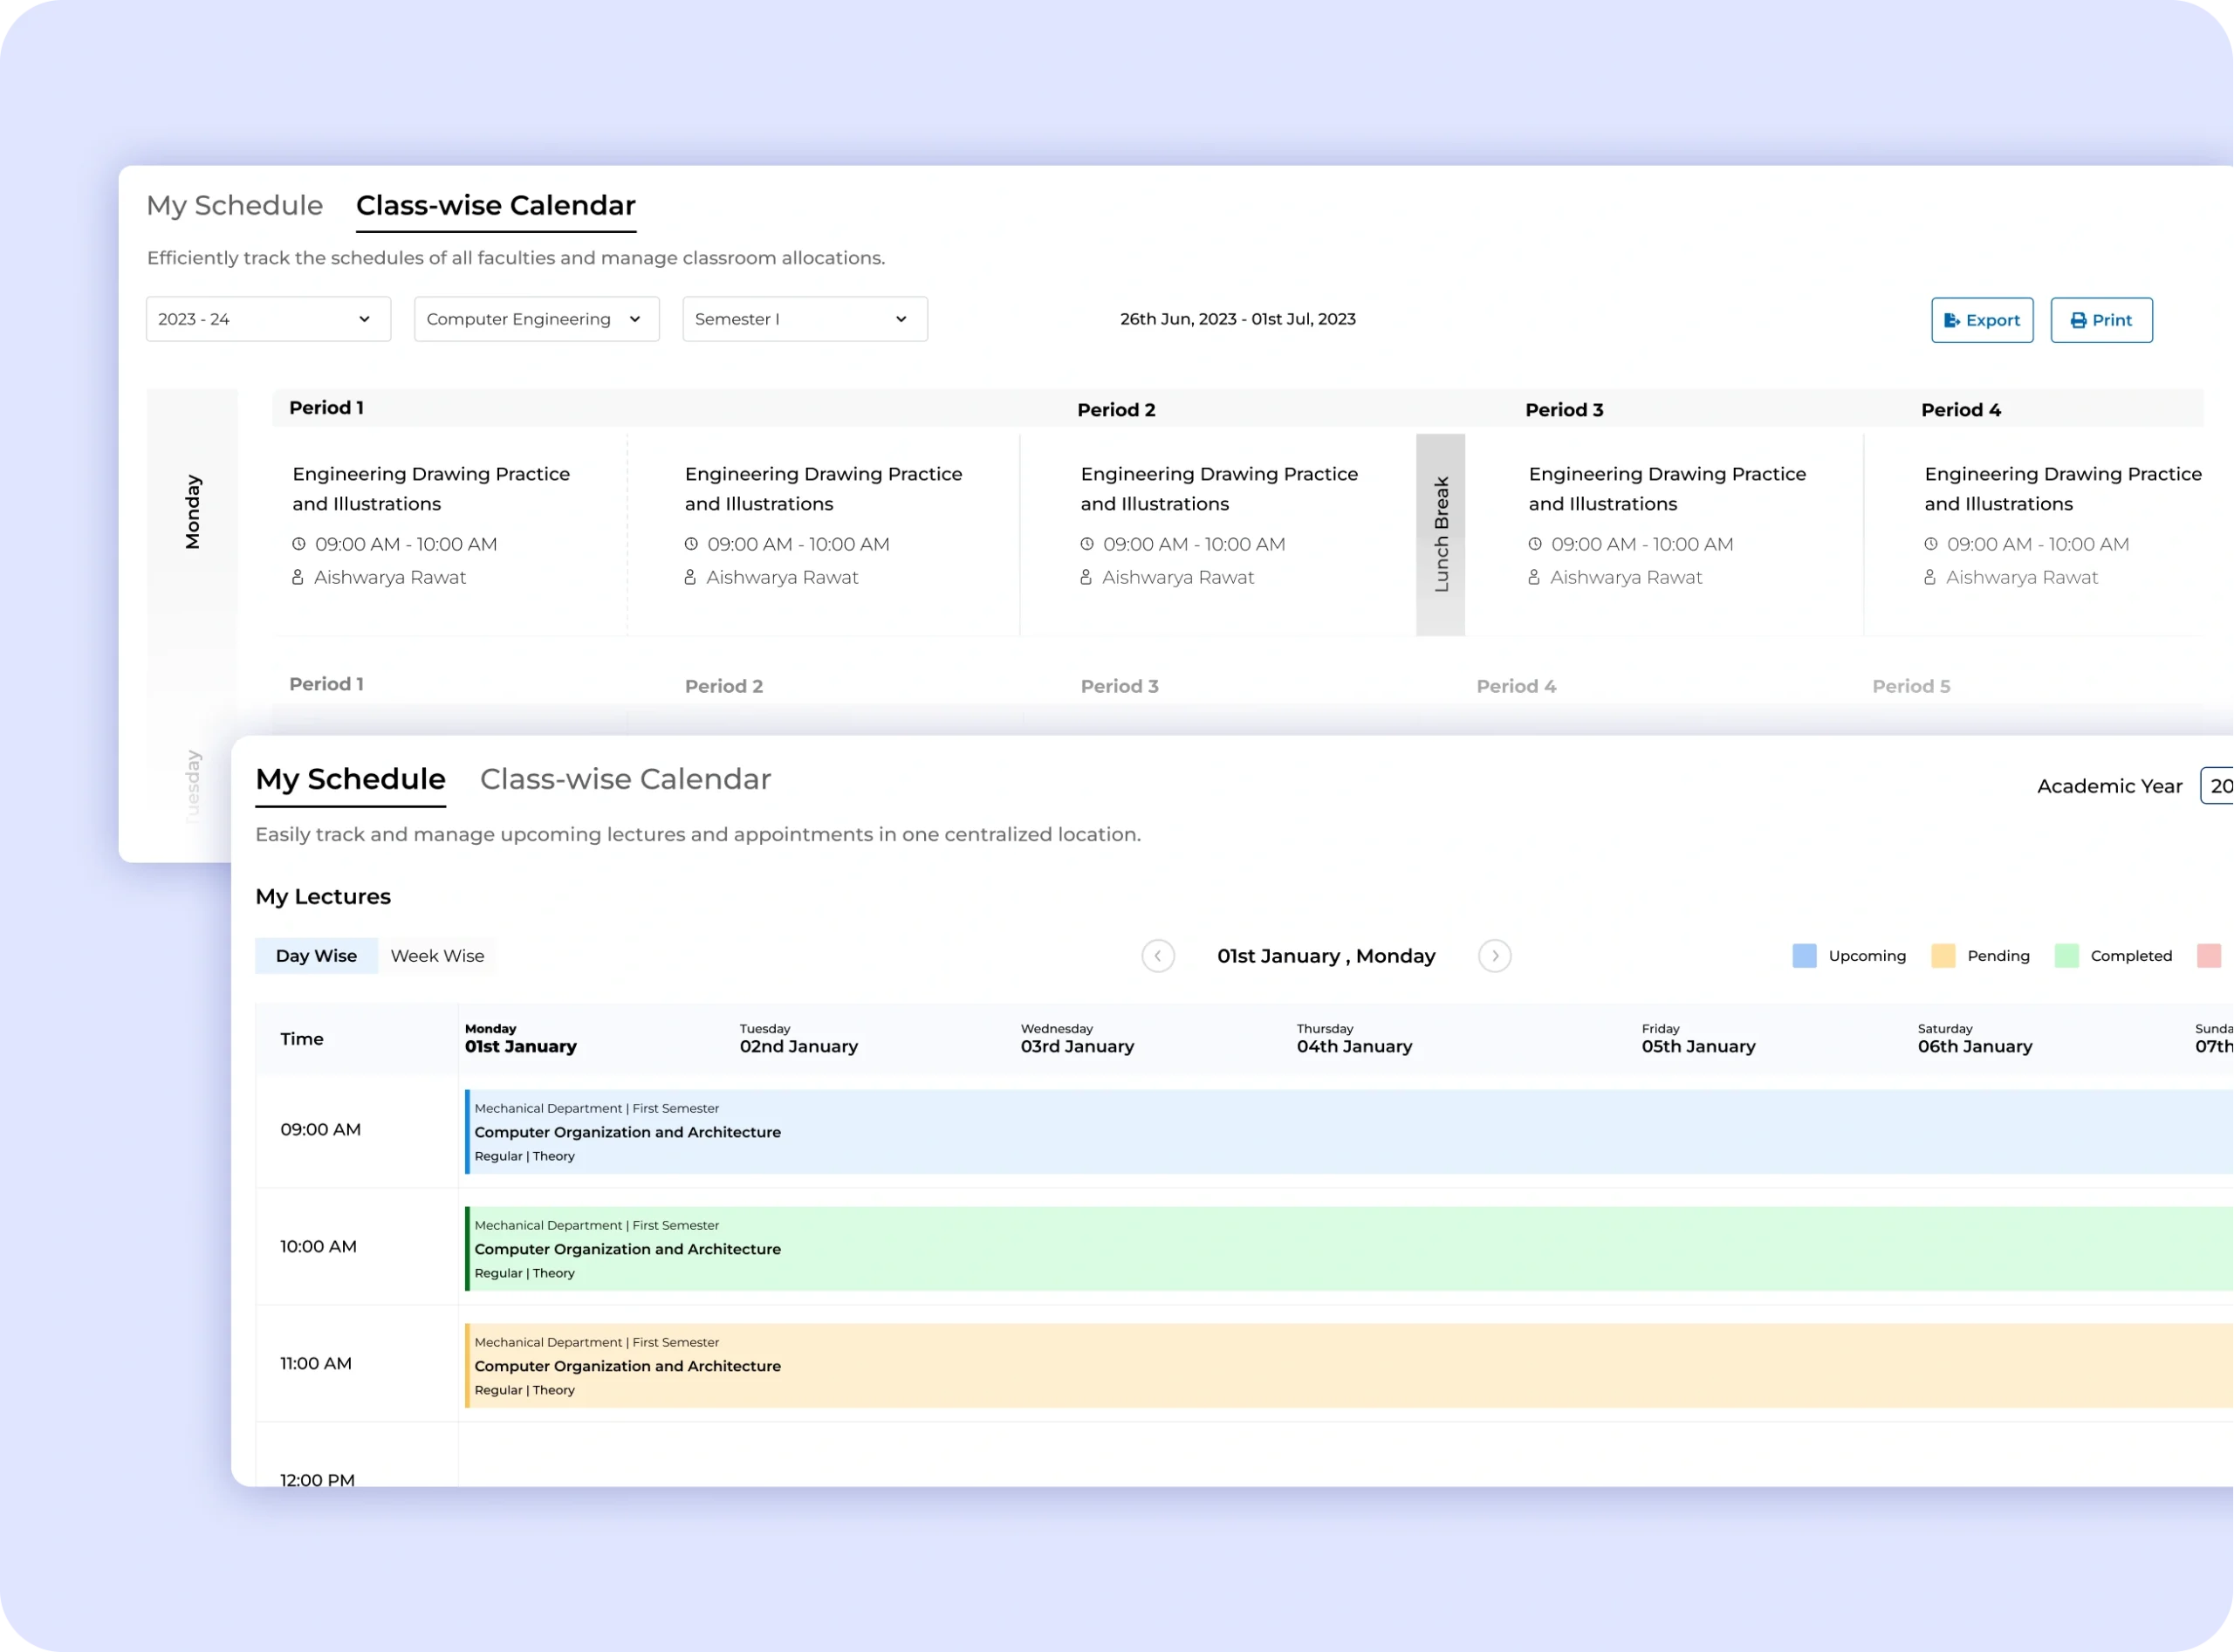Select the Tuesday 02nd January column header
The image size is (2234, 1652).
tap(798, 1039)
